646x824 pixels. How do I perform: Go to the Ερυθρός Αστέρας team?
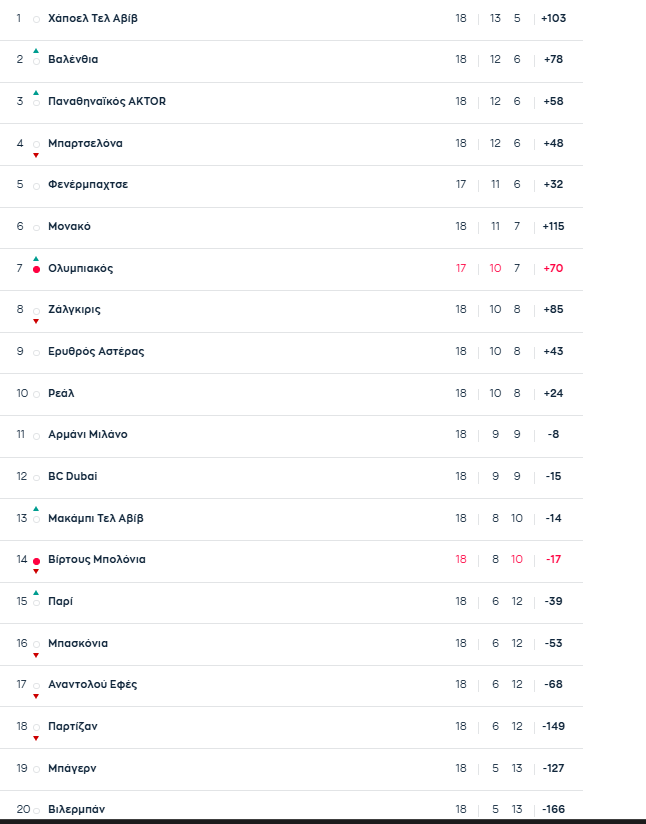[96, 351]
